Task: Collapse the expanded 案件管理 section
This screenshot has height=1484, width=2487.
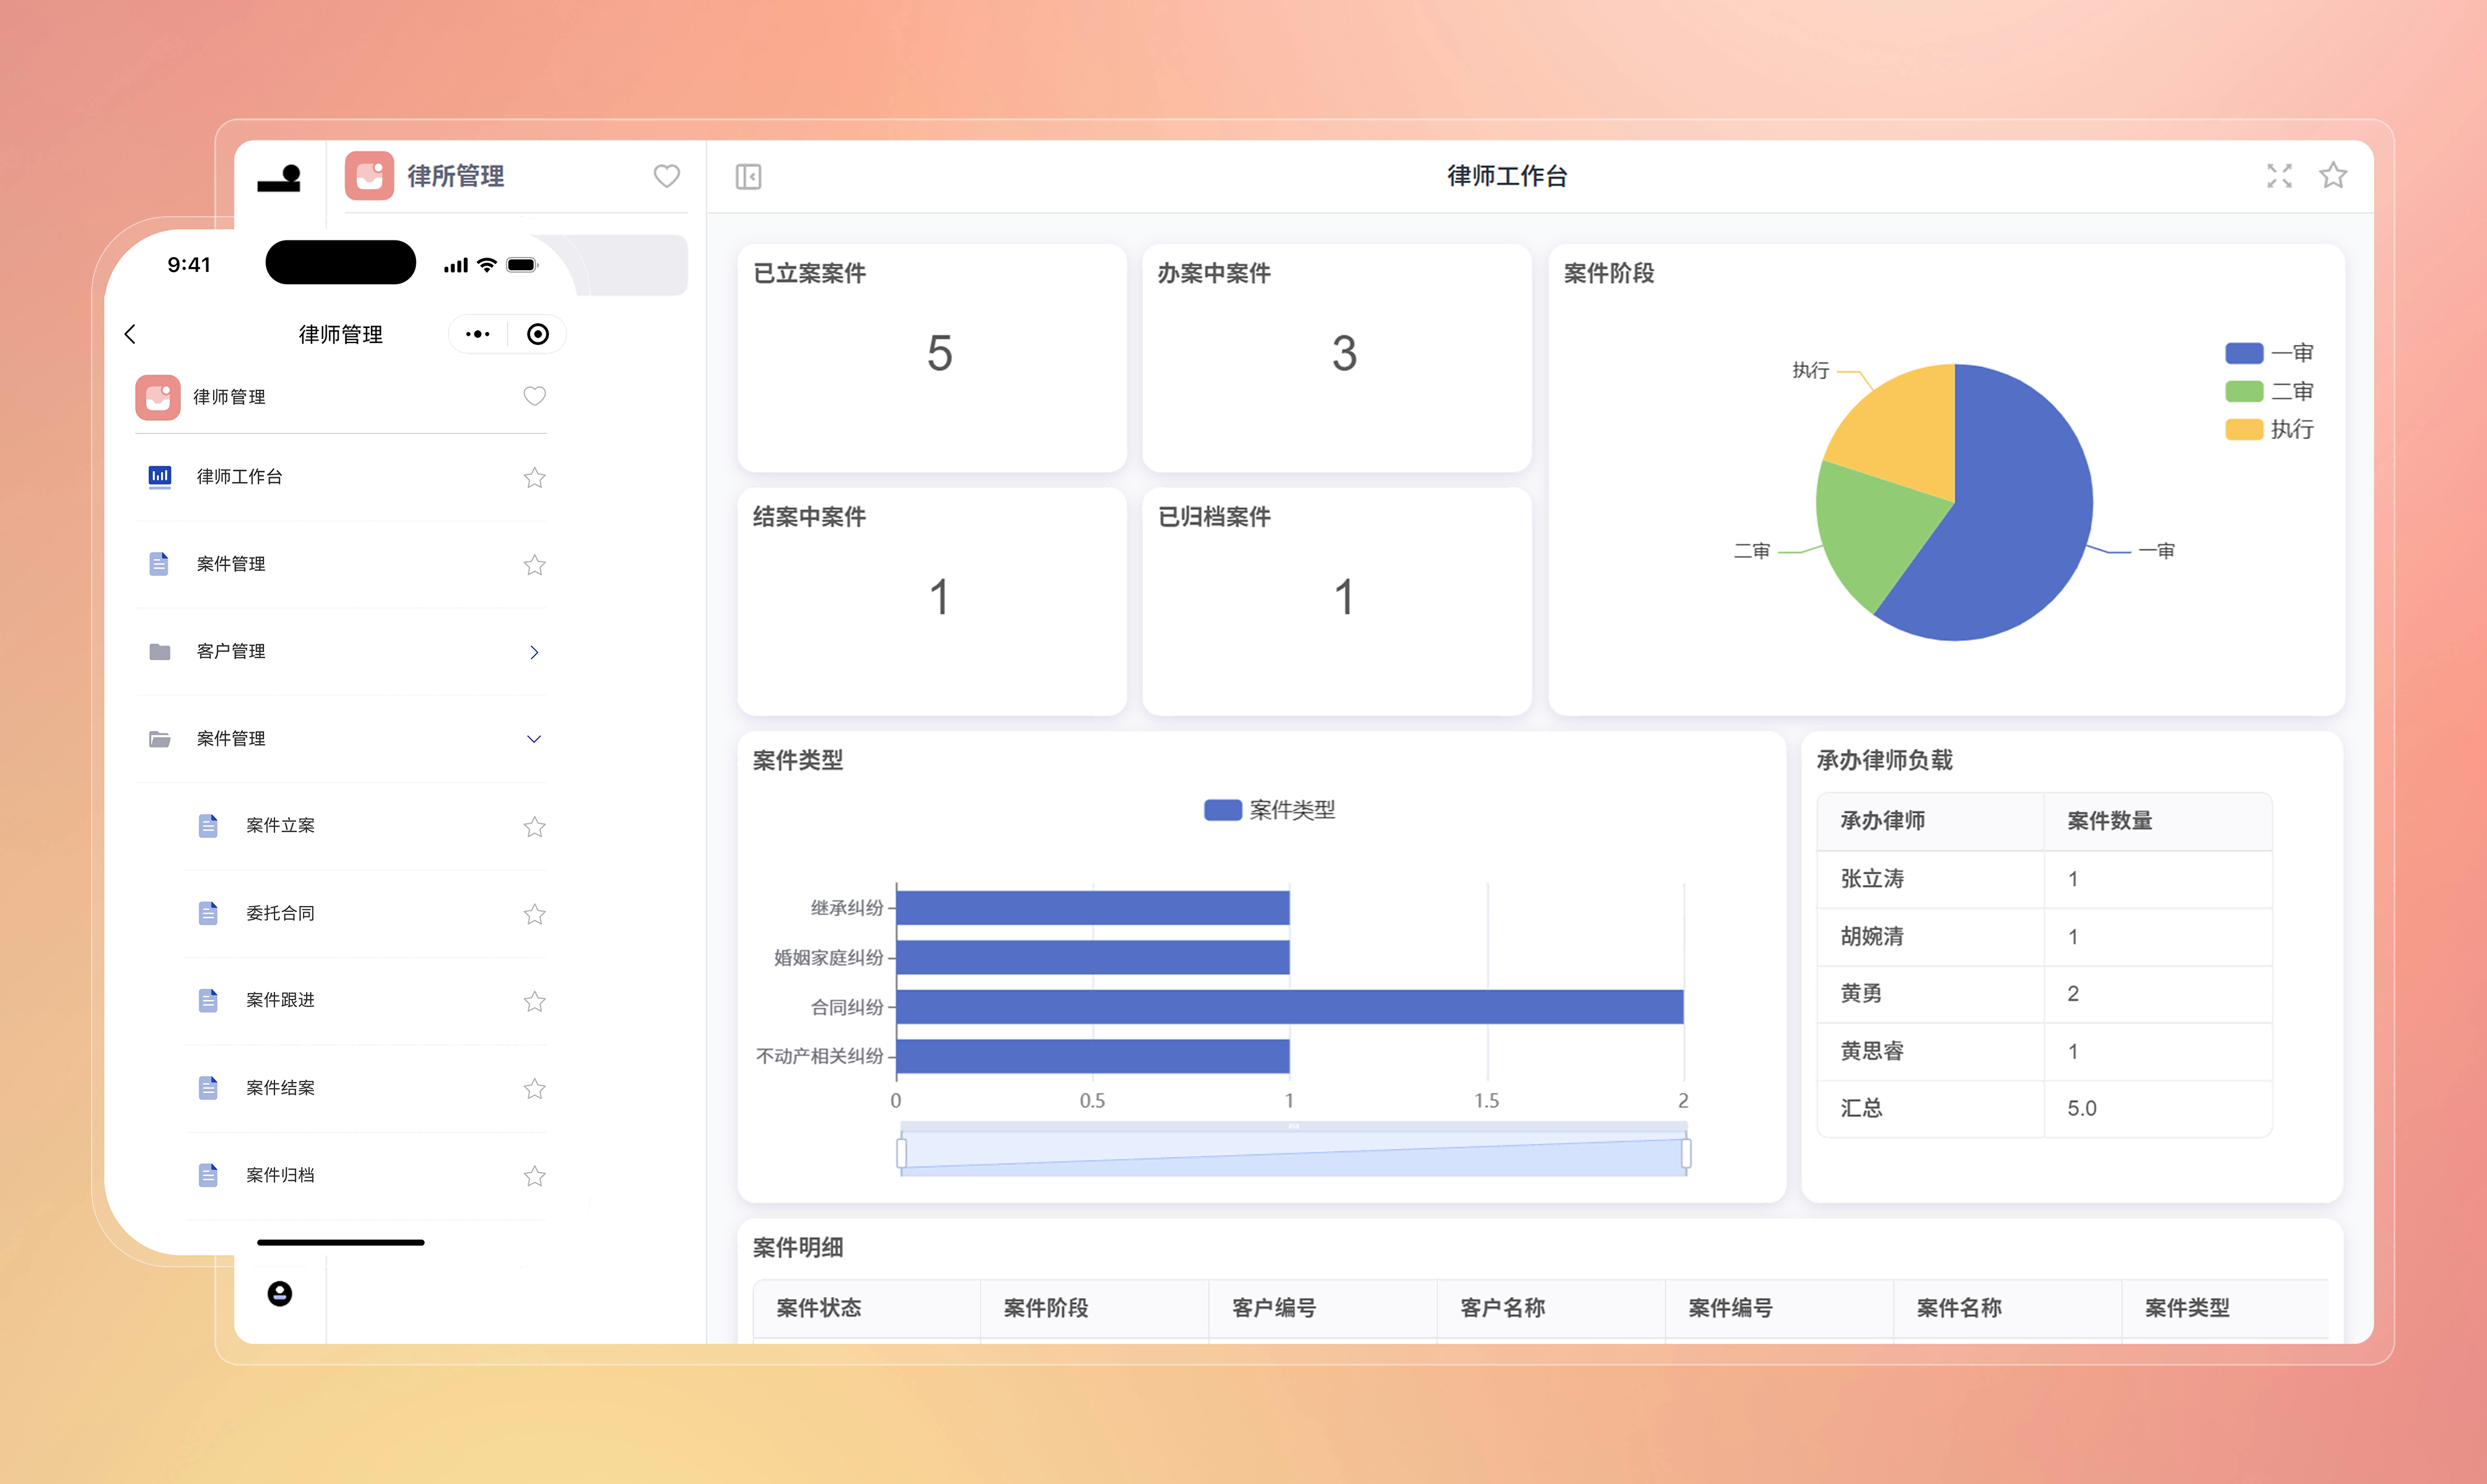Action: [x=535, y=739]
